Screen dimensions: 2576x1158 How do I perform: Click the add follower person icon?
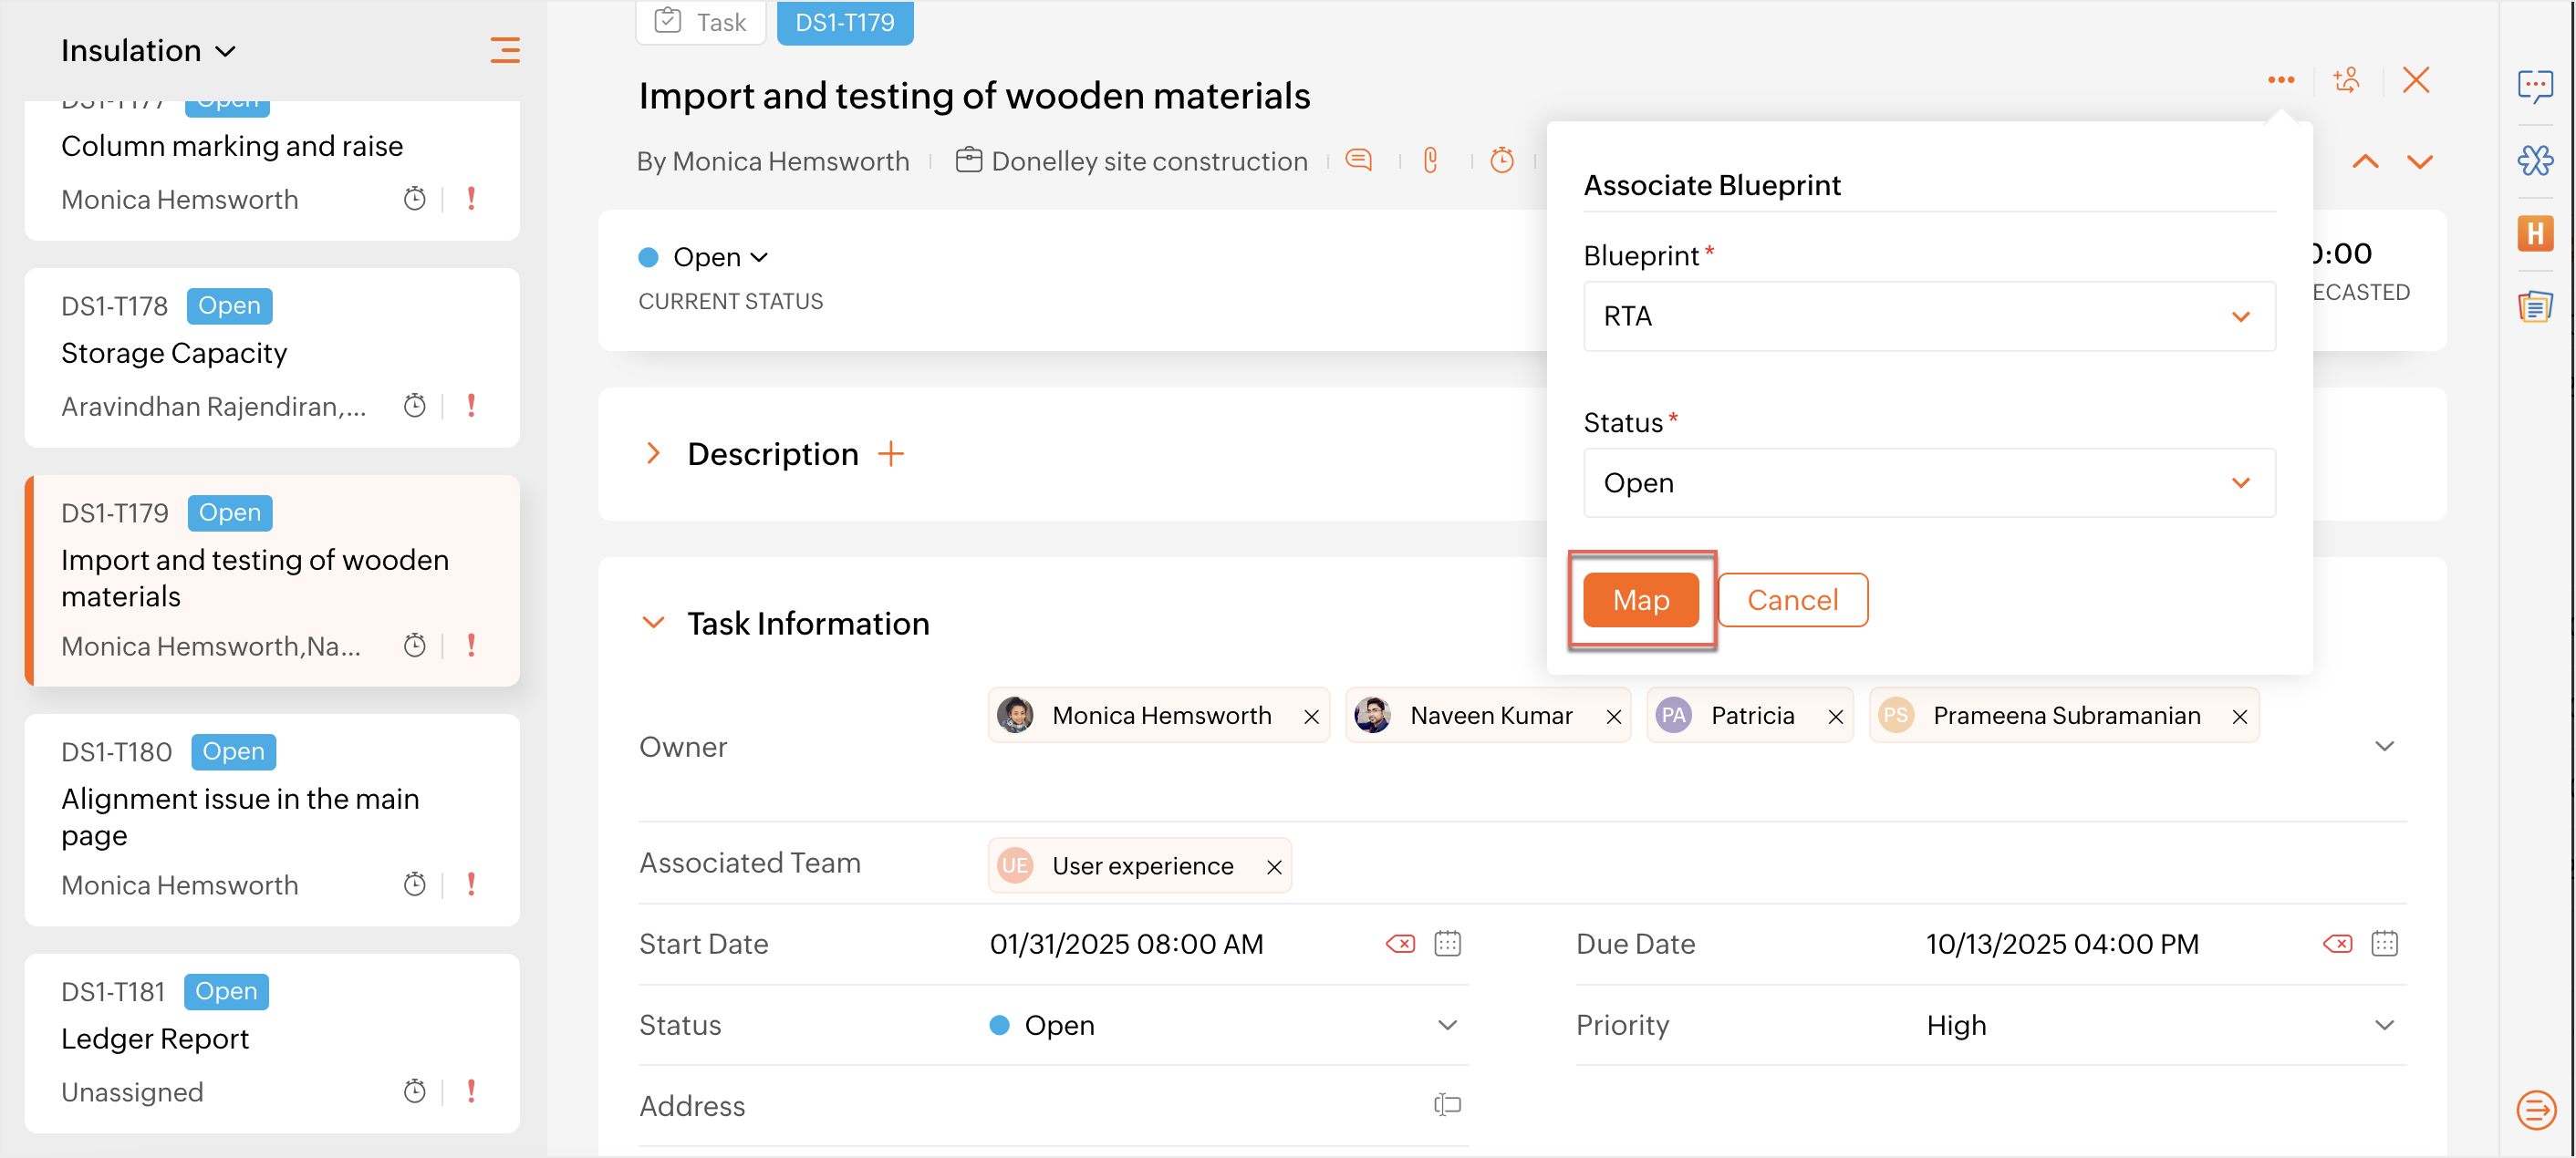(x=2346, y=80)
